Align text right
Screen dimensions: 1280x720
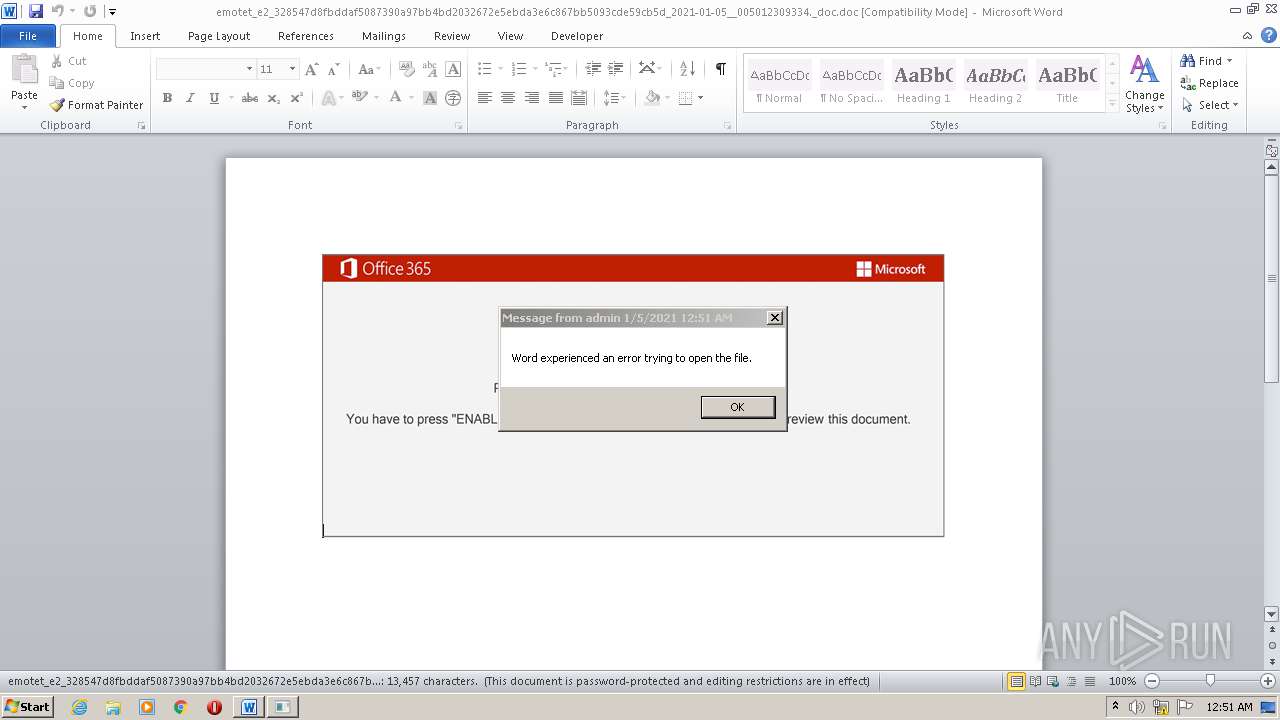click(532, 98)
